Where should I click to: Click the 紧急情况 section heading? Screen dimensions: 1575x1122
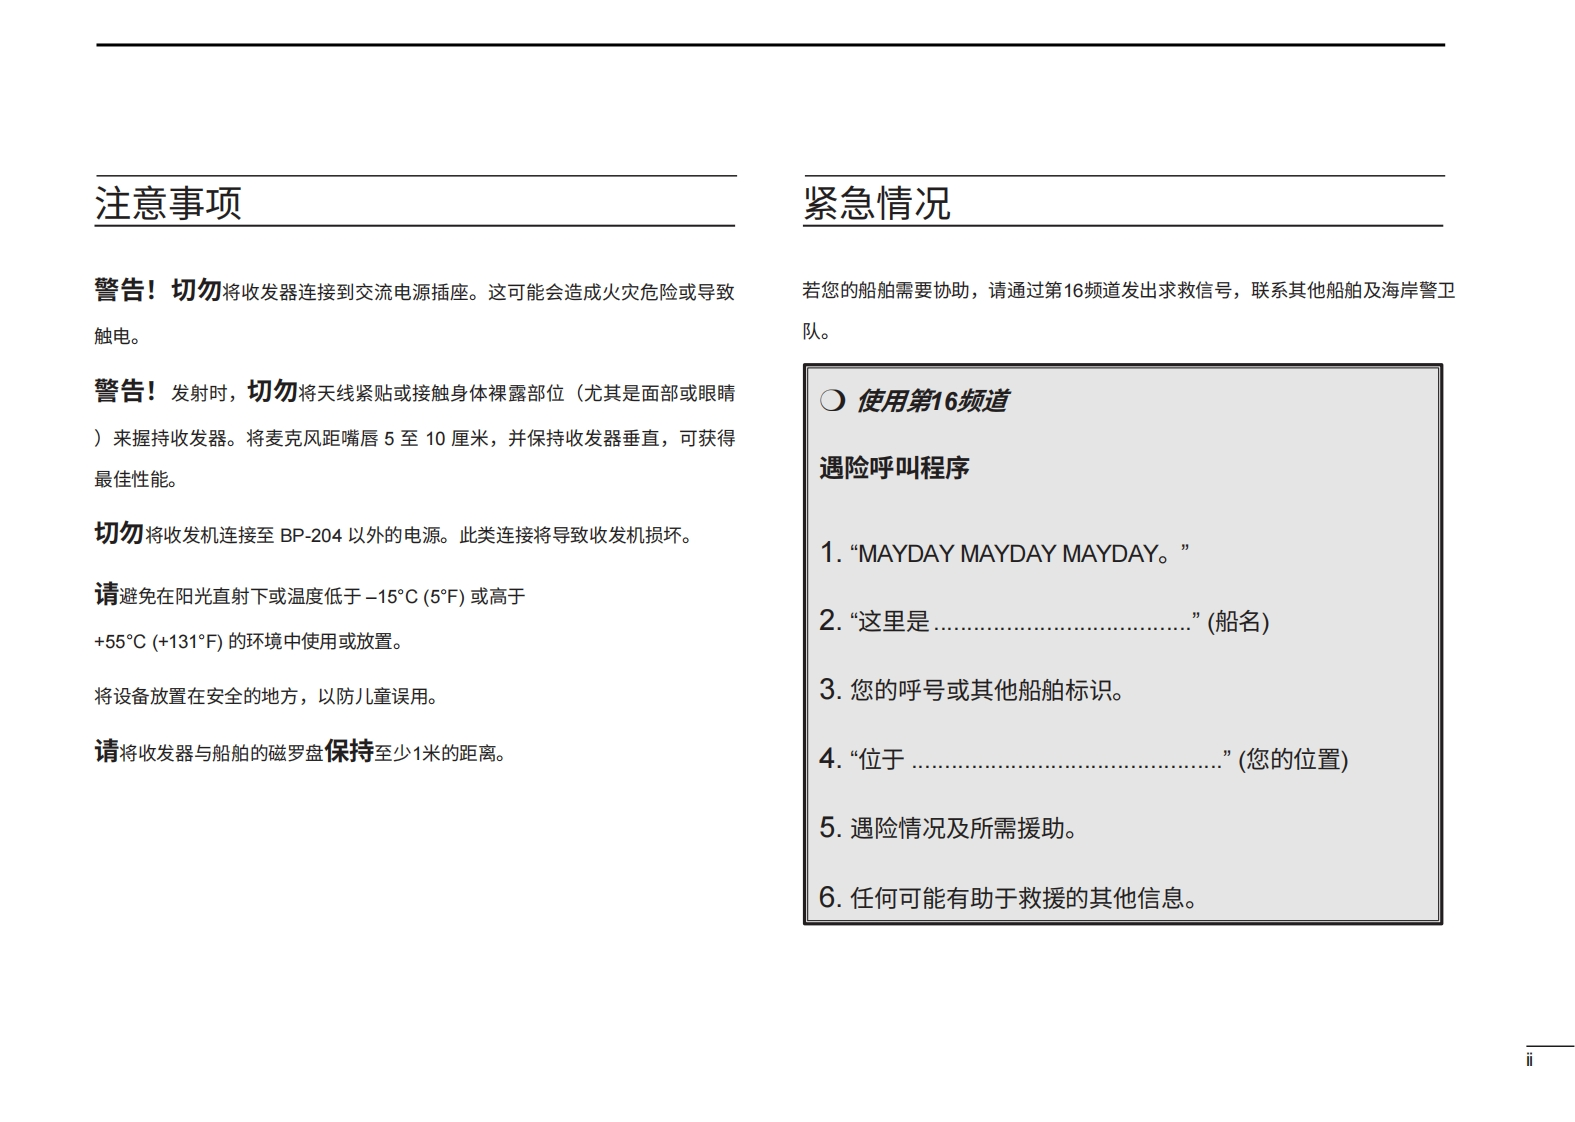click(x=876, y=203)
